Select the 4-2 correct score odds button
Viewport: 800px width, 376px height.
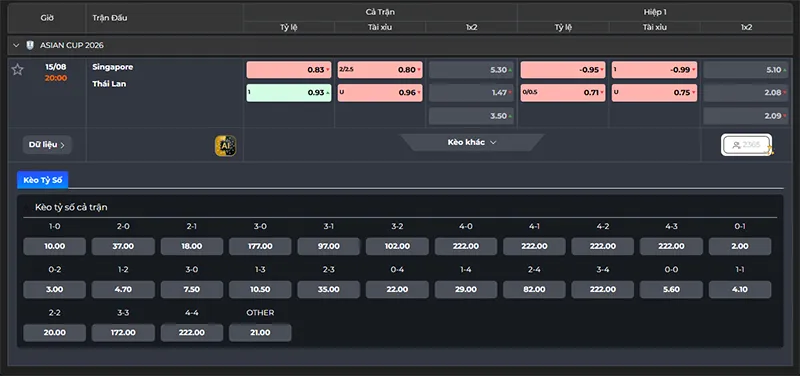pos(603,246)
